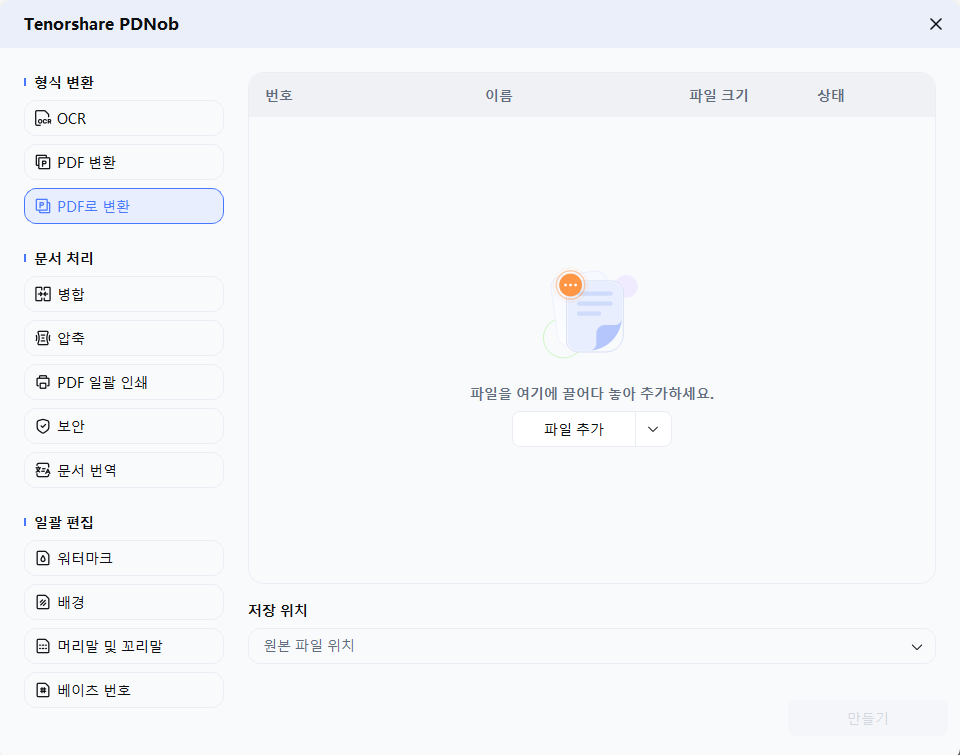960x755 pixels.
Task: Select the 압축 (compress) tool
Action: point(124,338)
